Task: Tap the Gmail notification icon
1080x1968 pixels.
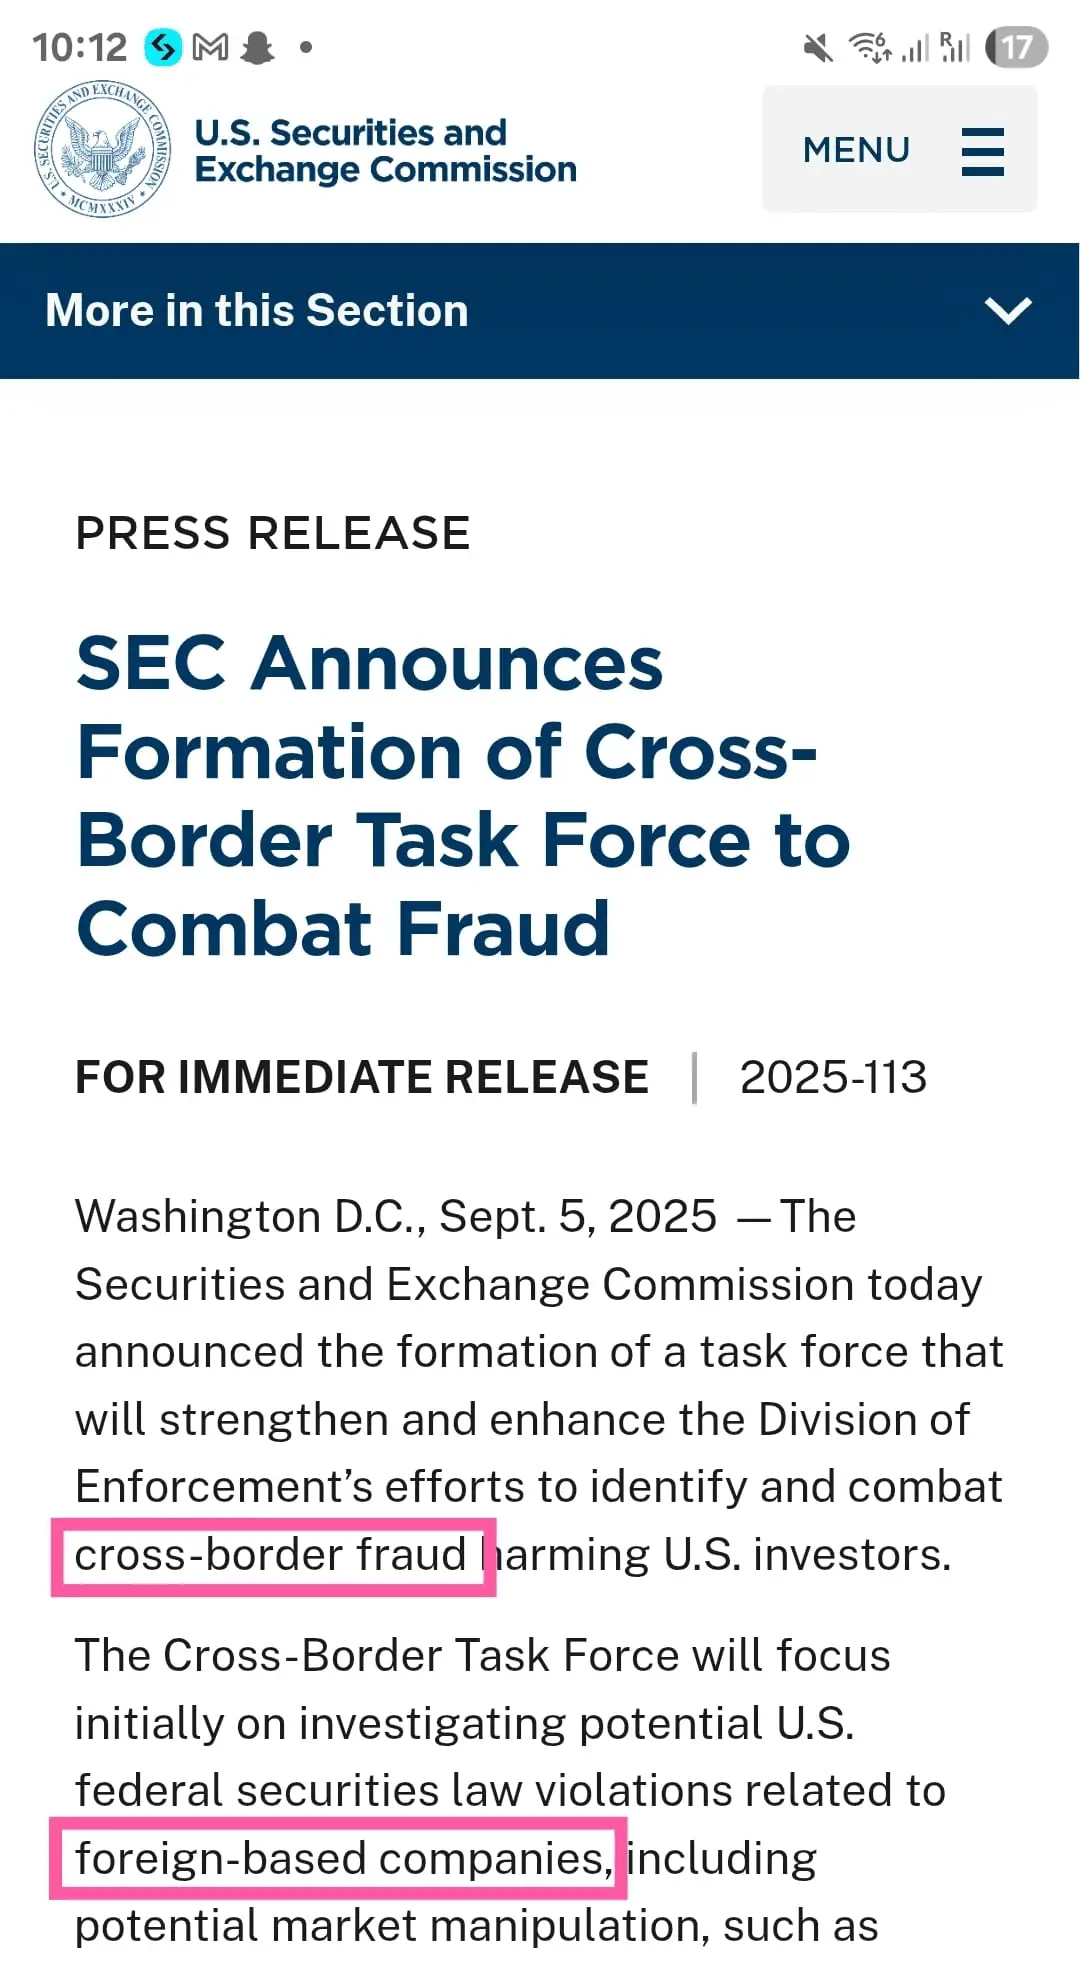Action: [210, 47]
